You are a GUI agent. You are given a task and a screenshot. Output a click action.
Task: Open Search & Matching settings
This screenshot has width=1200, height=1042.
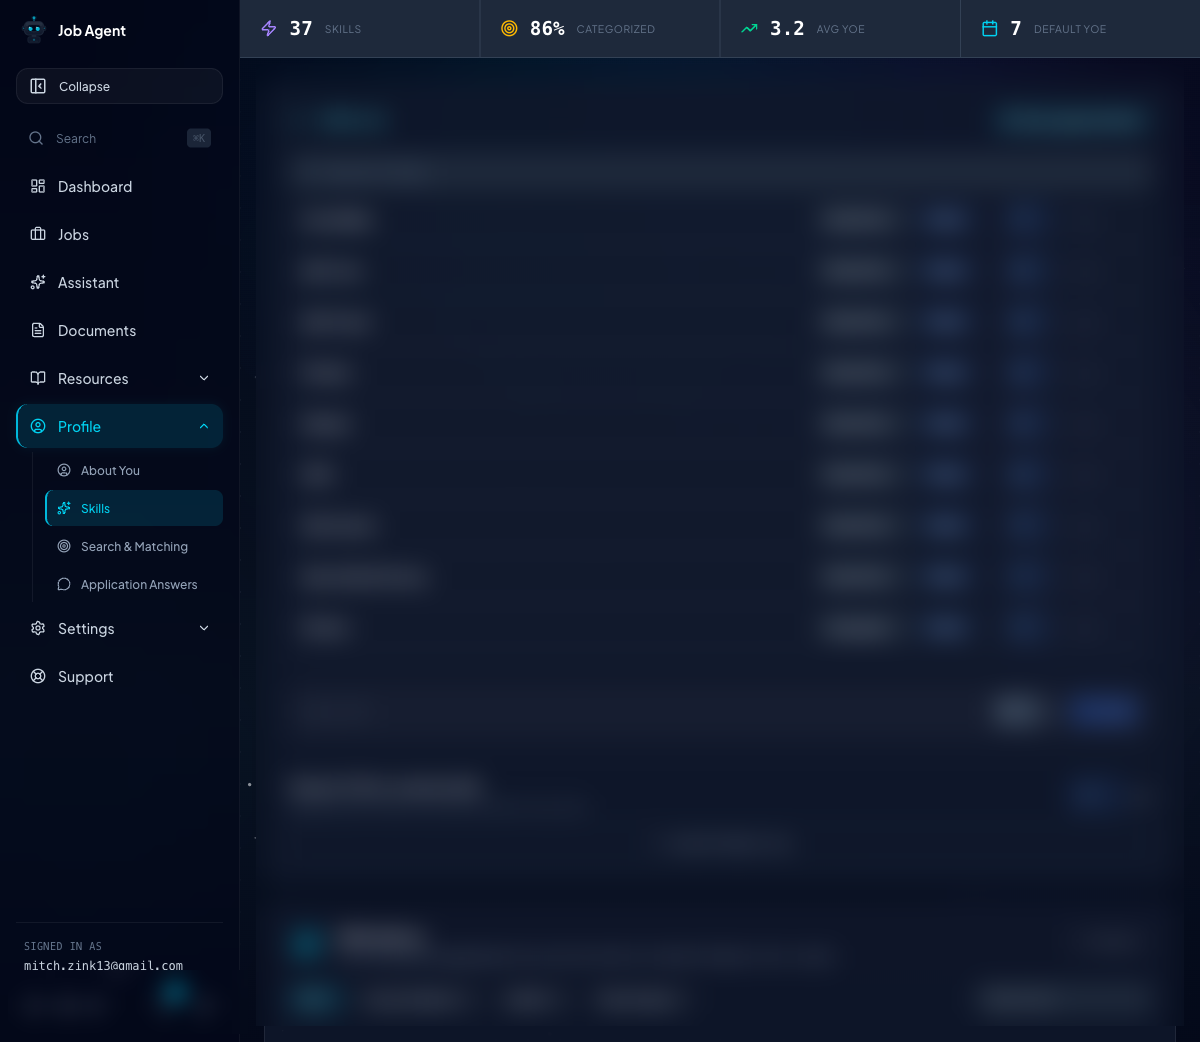point(134,546)
